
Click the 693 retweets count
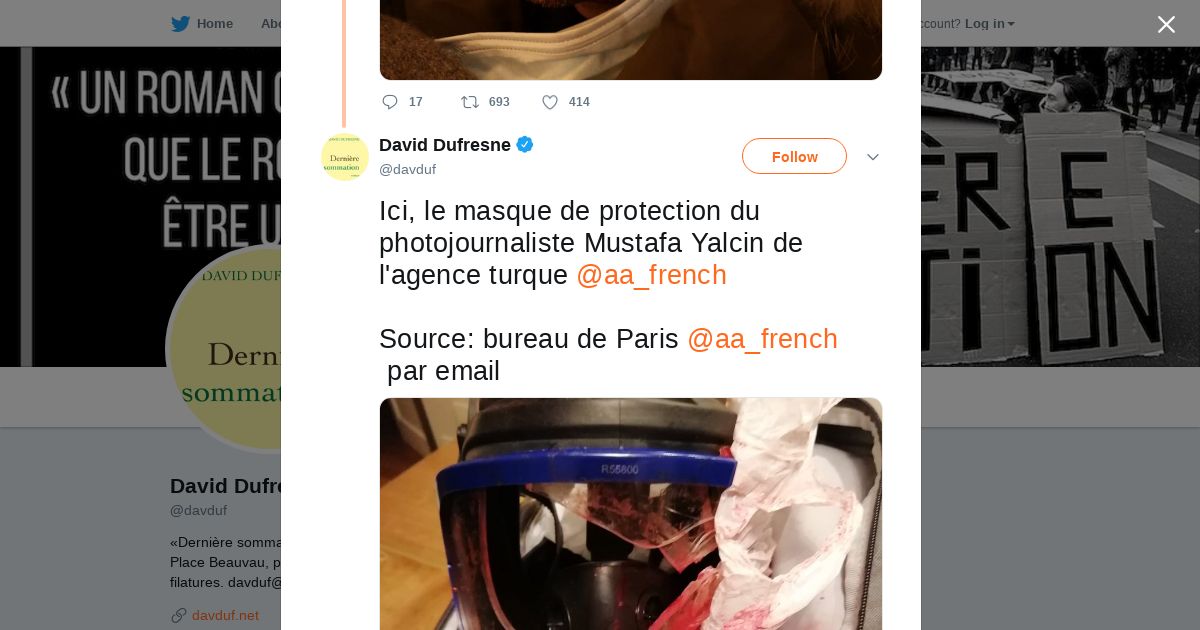(x=499, y=102)
